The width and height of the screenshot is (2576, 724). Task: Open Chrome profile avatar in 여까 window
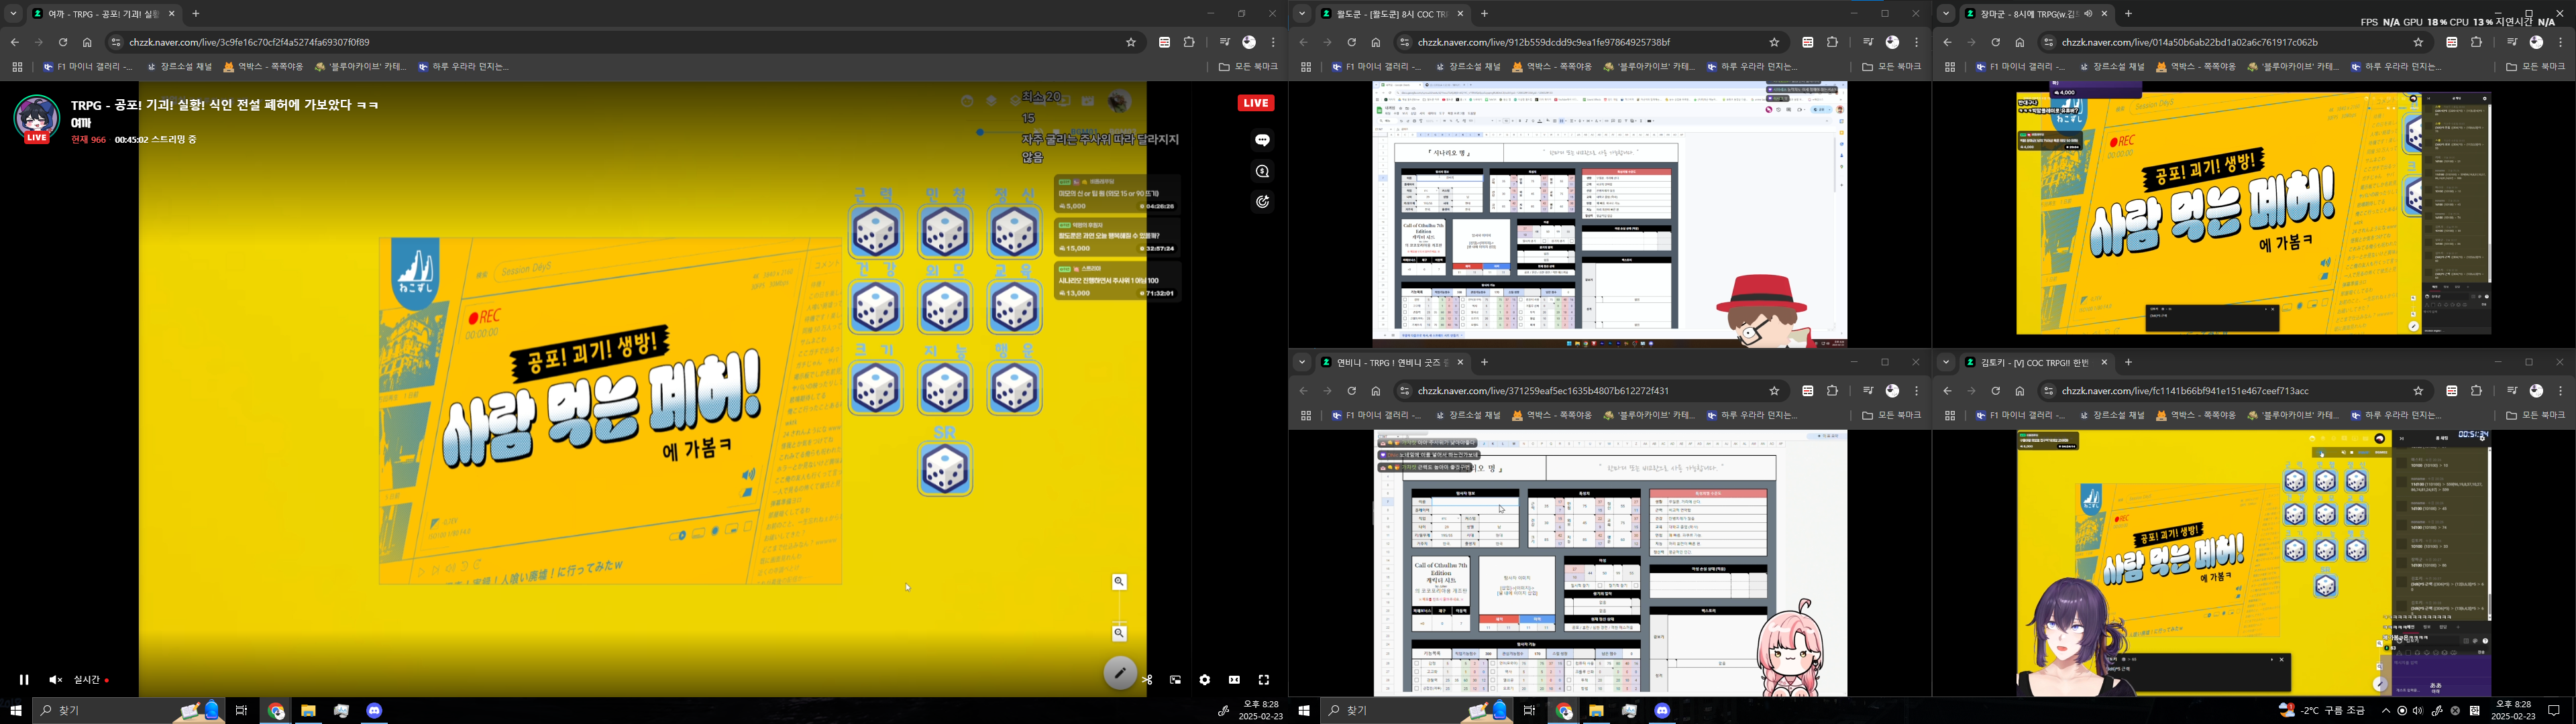(1249, 42)
